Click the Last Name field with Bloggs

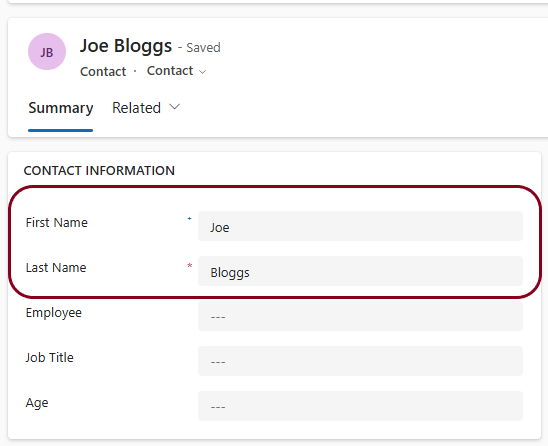[x=360, y=271]
